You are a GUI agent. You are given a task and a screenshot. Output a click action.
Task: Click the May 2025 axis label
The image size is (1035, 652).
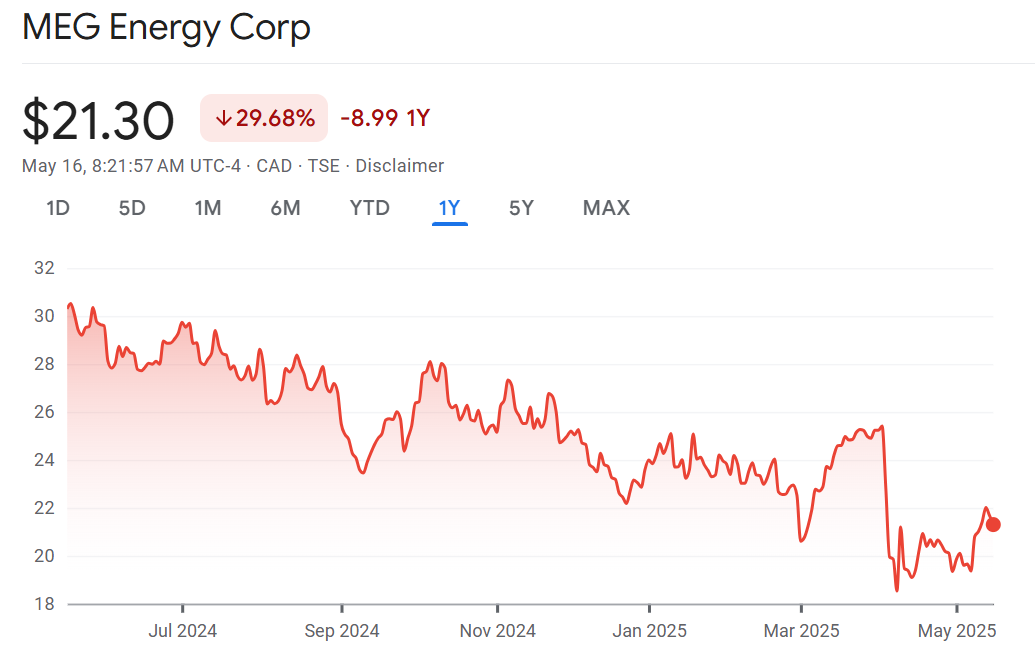(957, 631)
